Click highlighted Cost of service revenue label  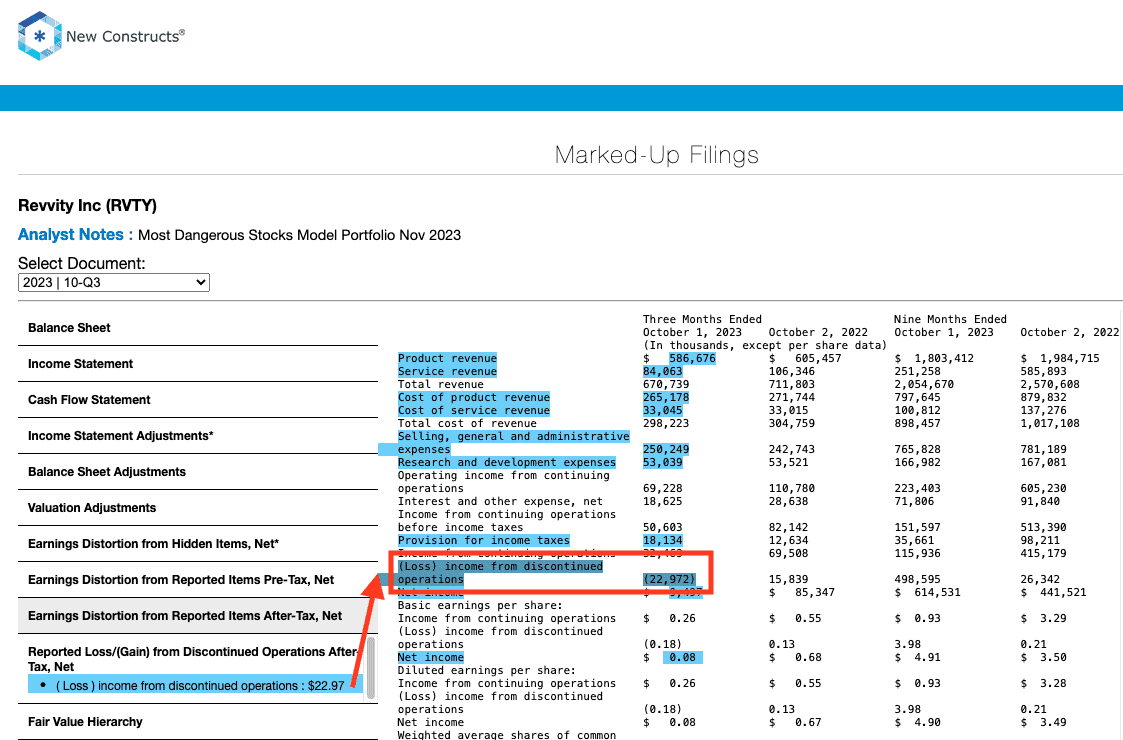tap(474, 410)
